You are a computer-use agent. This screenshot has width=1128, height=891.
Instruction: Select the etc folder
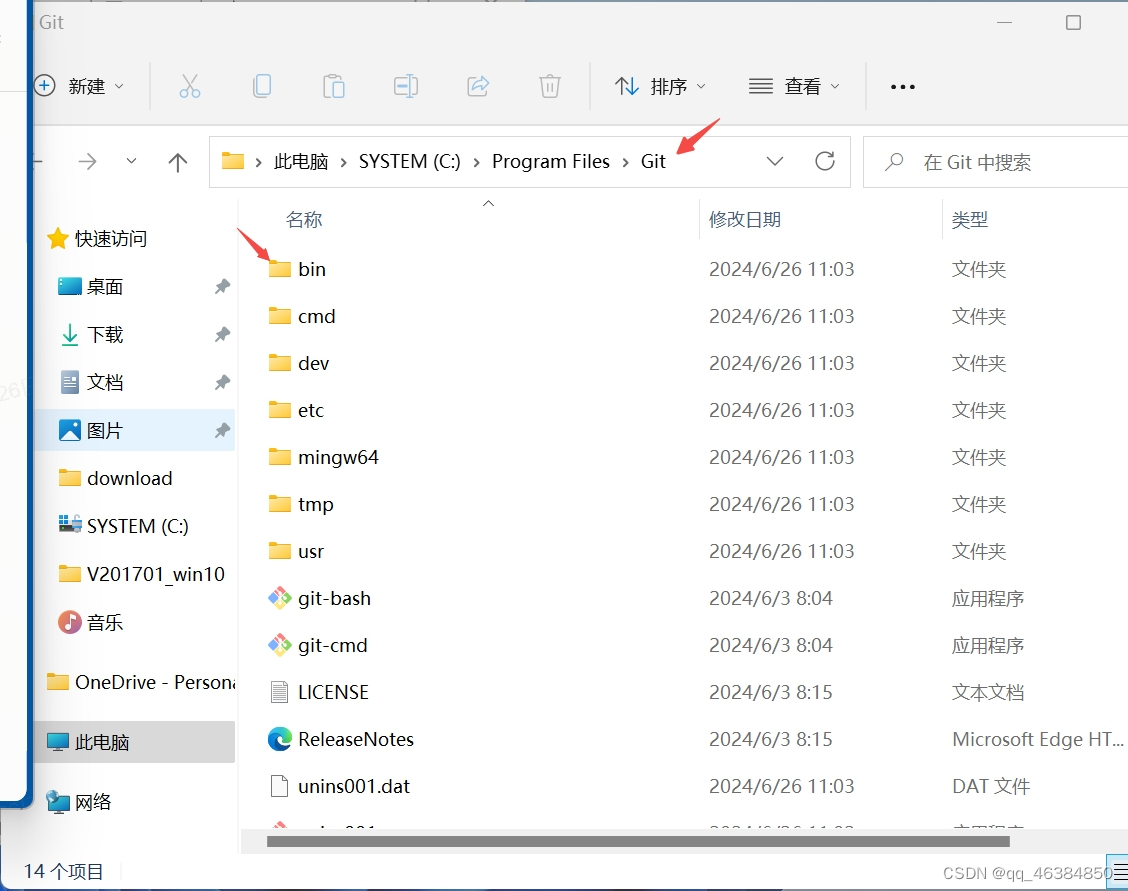[311, 411]
